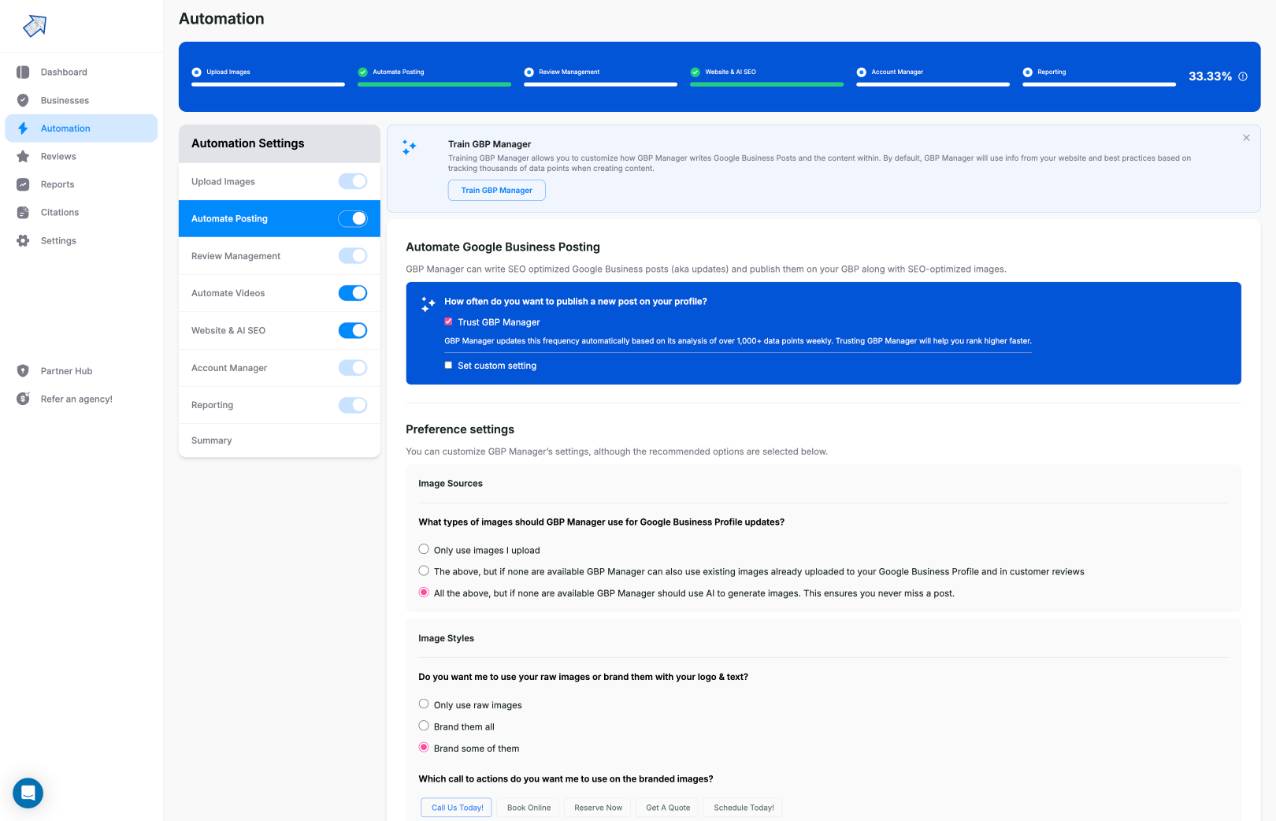Select Only use images I upload

coord(424,549)
